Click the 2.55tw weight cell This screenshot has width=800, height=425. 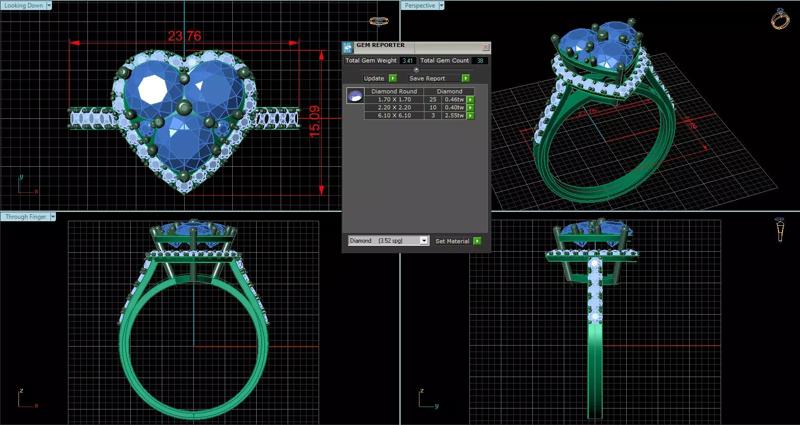coord(453,116)
